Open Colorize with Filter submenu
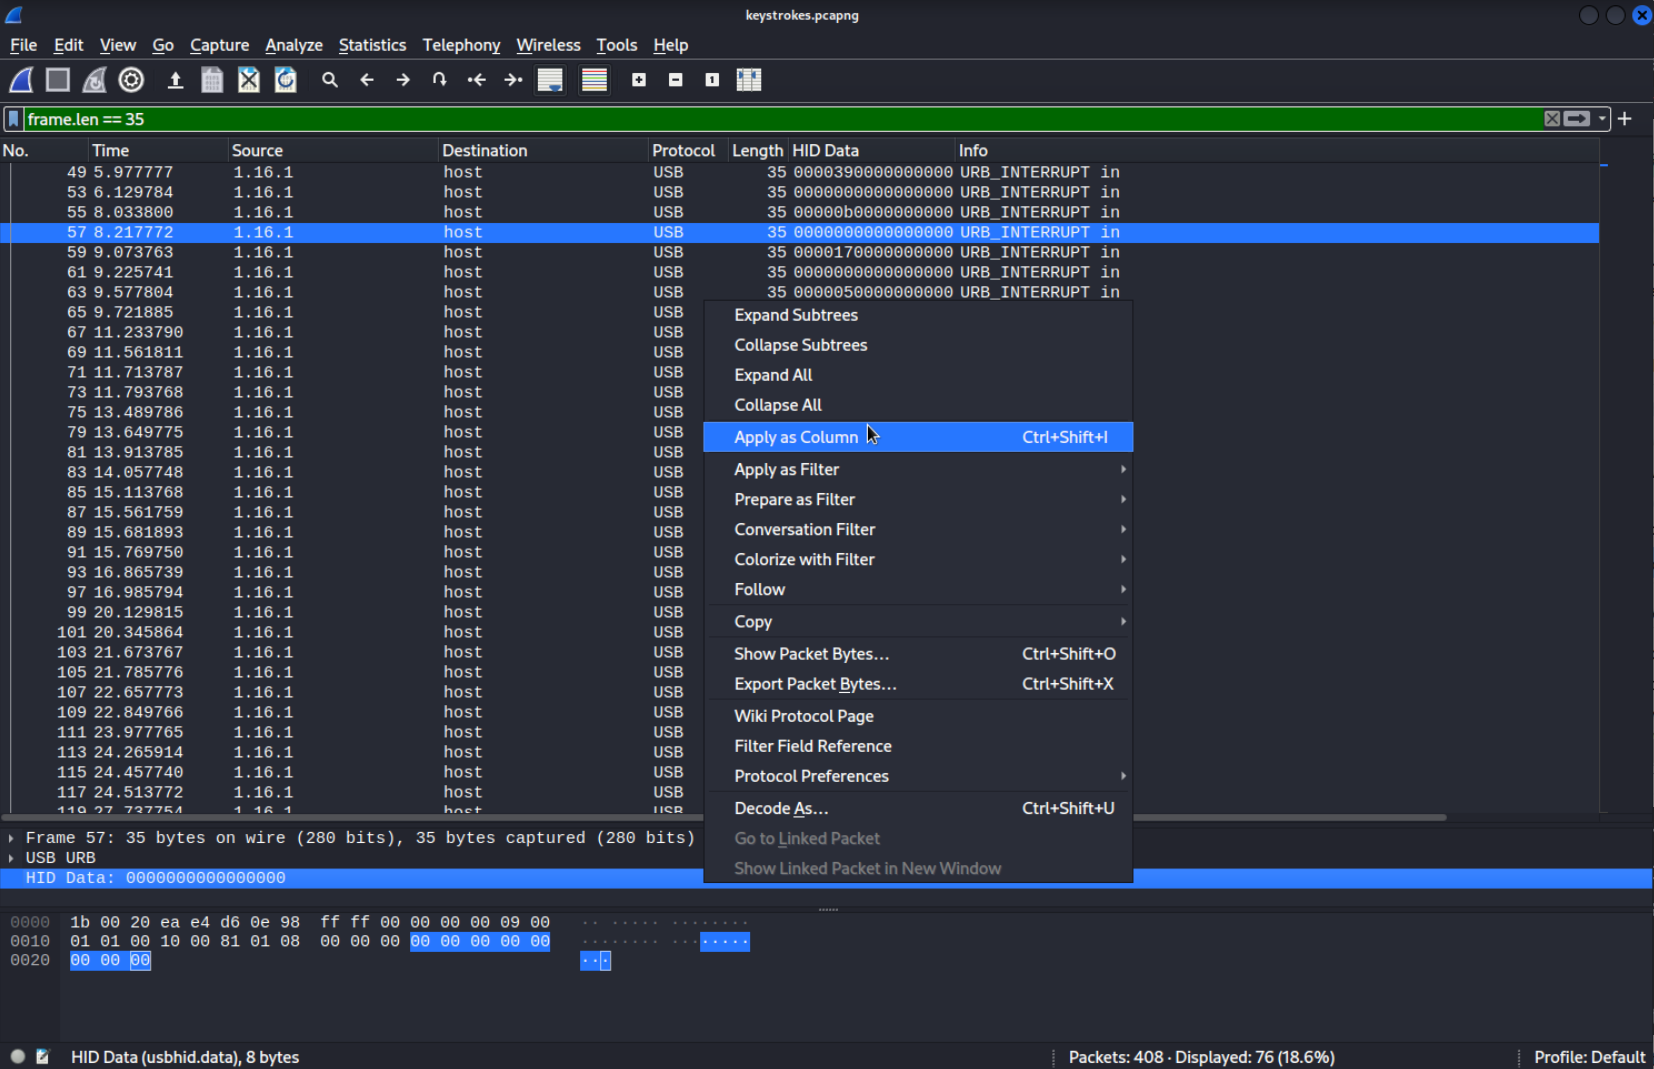The height and width of the screenshot is (1069, 1654). (x=918, y=559)
